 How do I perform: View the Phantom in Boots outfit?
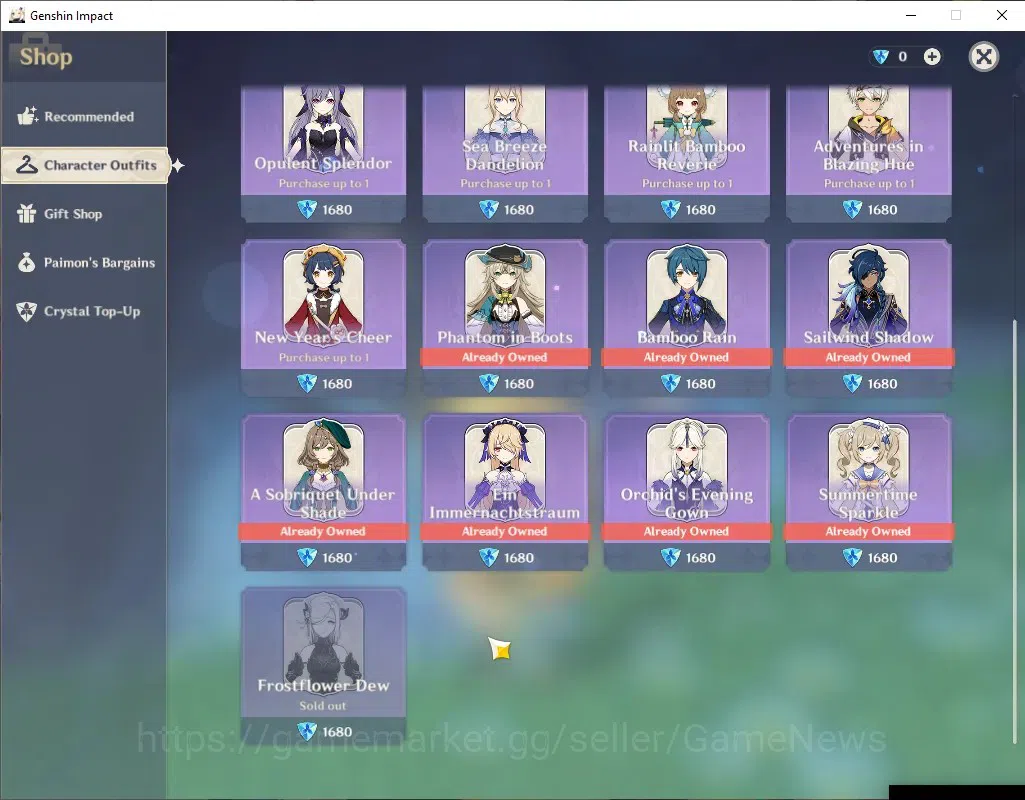tap(505, 318)
